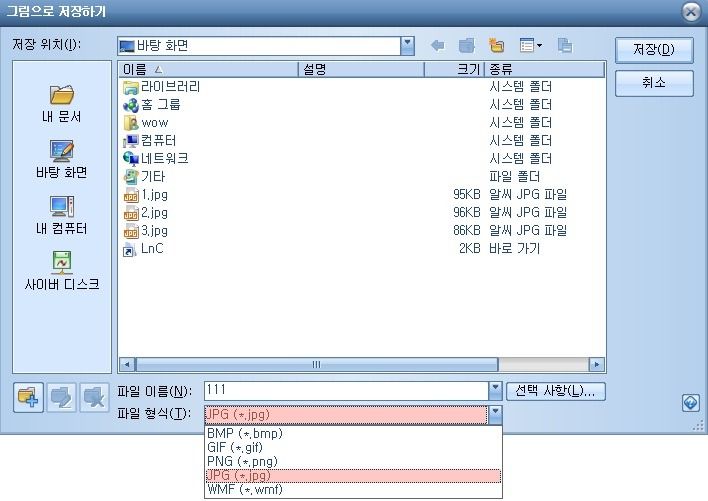708x501 pixels.
Task: Select the 기타 folder
Action: 144,176
